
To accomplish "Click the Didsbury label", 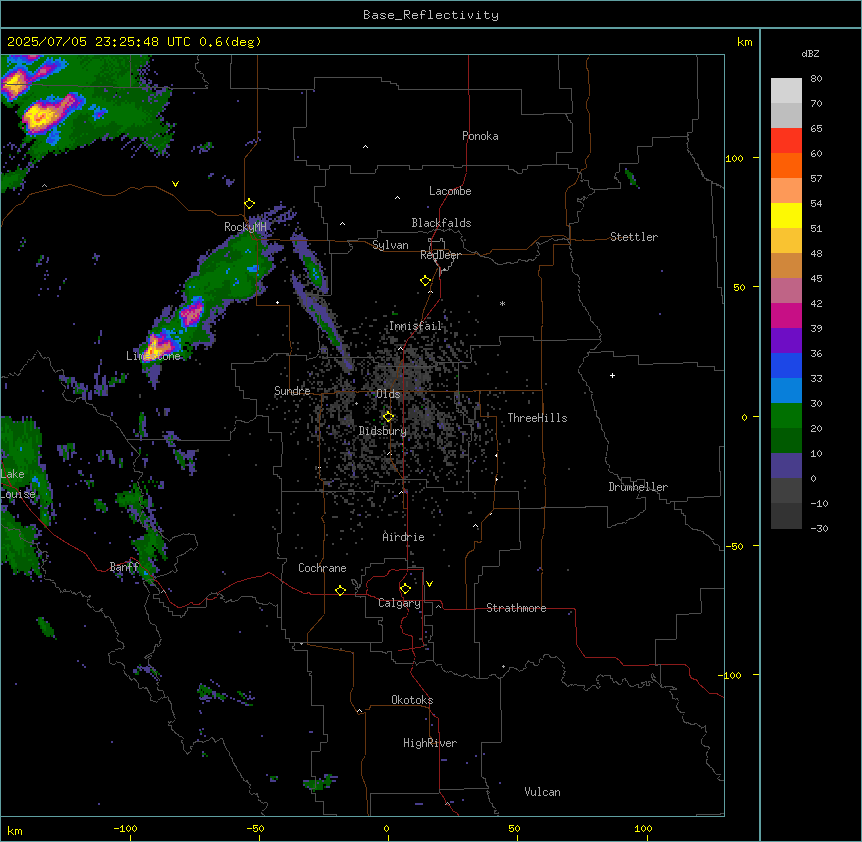I will point(383,431).
